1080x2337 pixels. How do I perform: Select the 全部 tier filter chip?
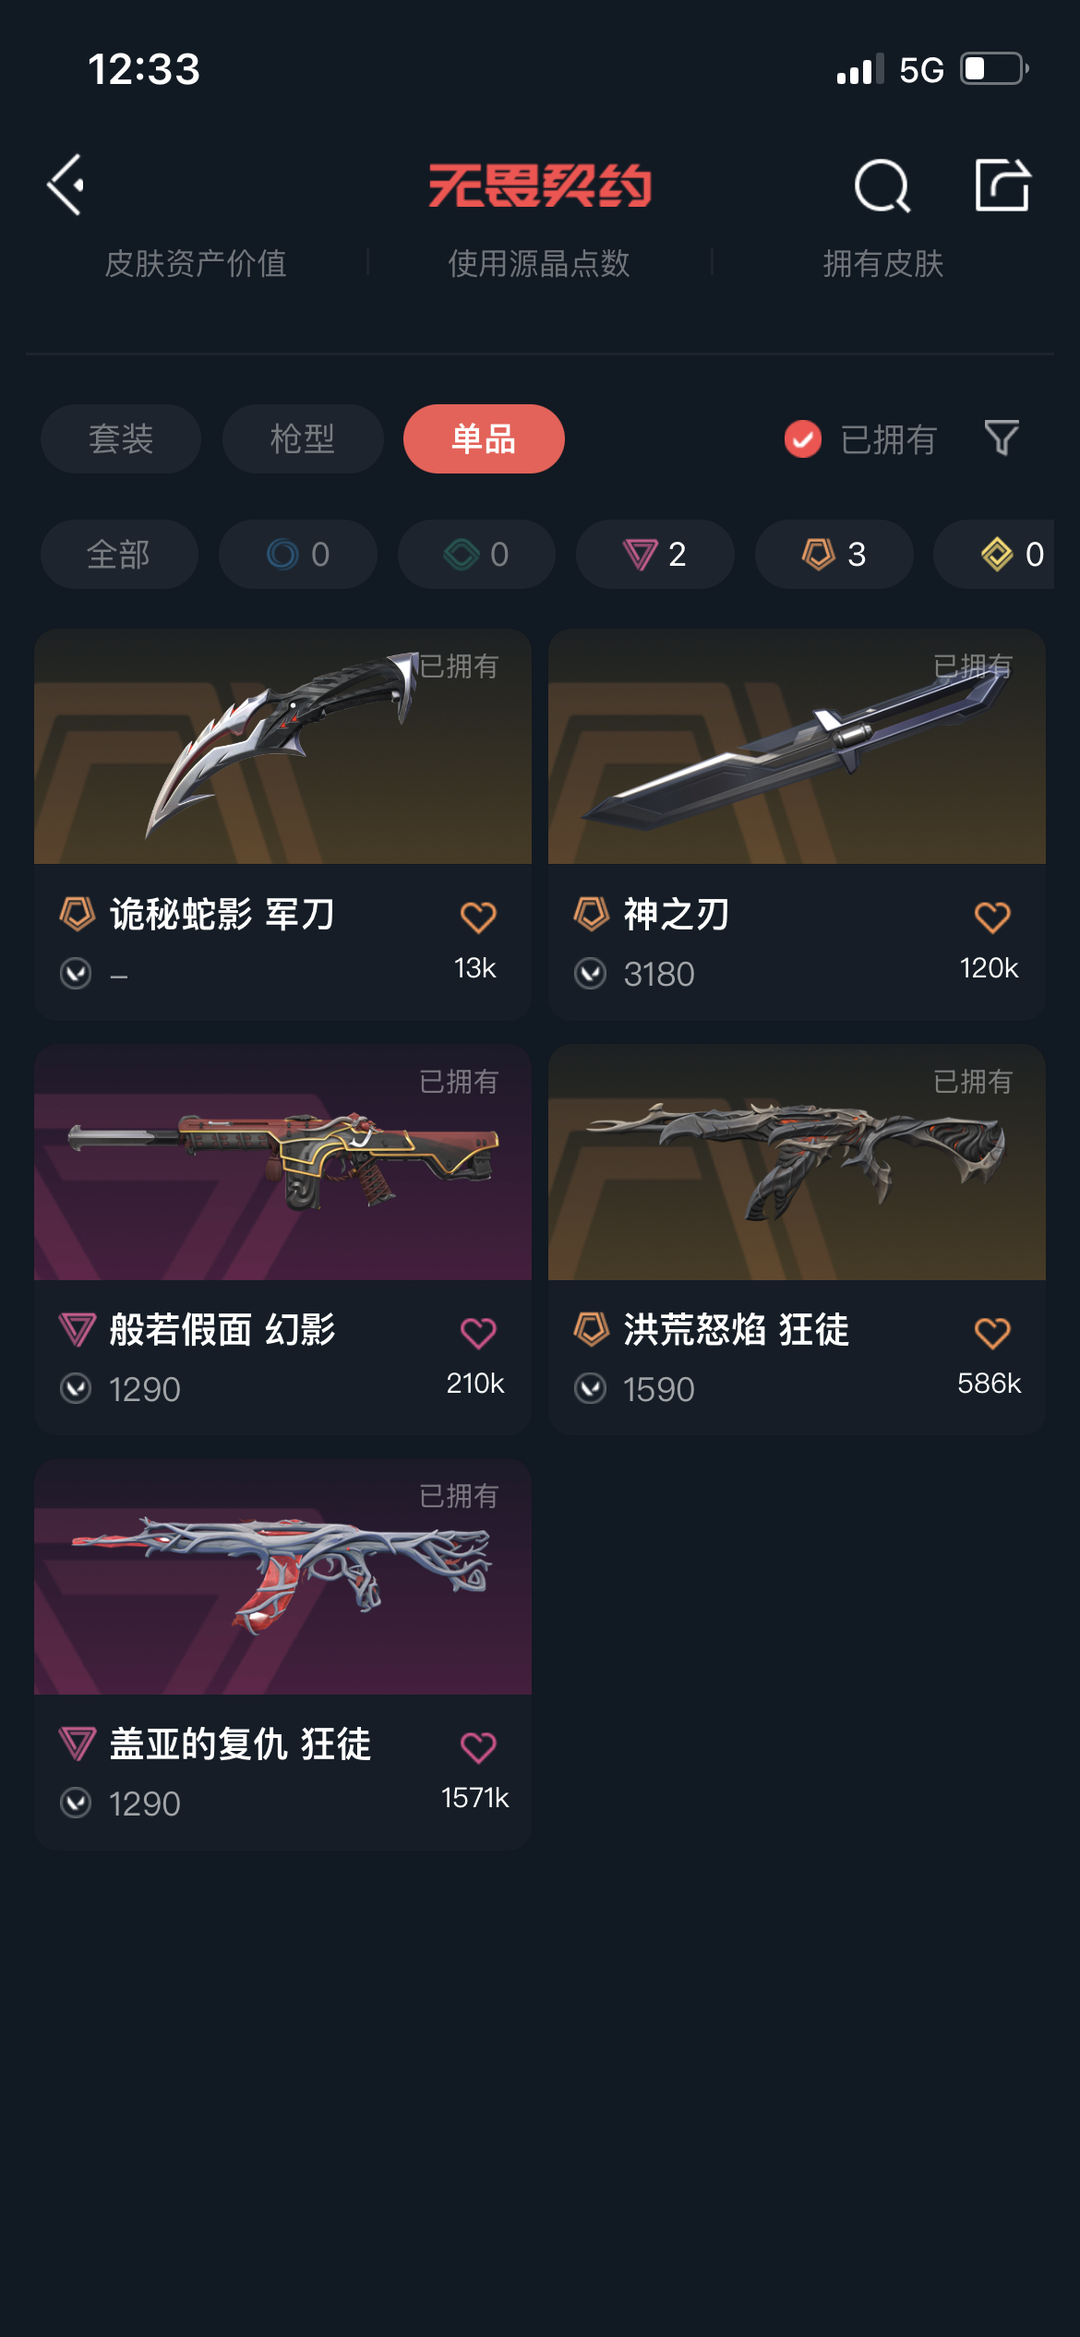pos(119,554)
